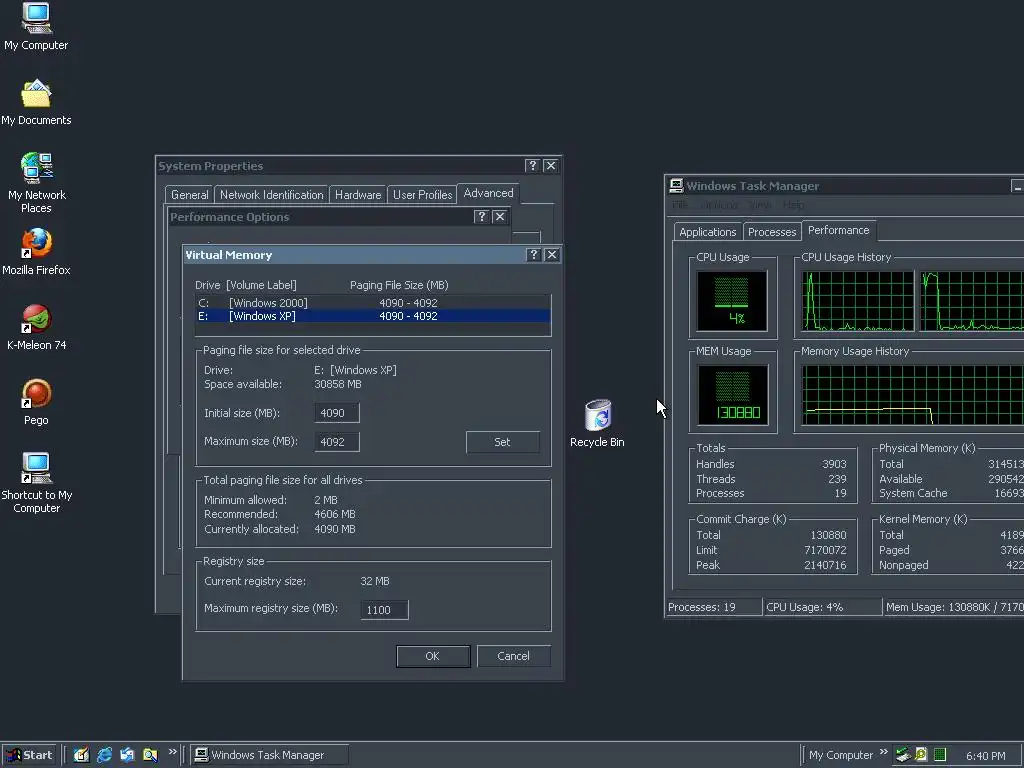Launch the Mozilla Firefox shortcut
Image resolution: width=1024 pixels, height=768 pixels.
point(36,251)
